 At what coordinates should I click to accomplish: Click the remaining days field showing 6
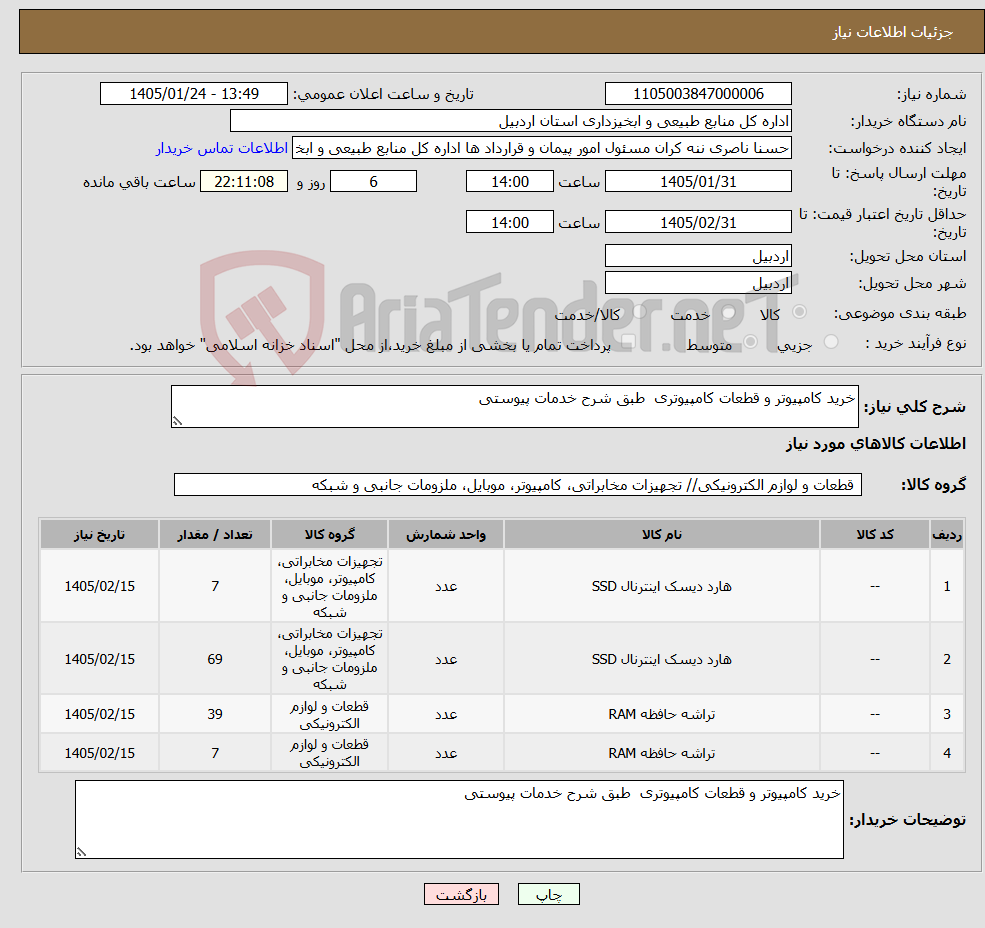(373, 182)
